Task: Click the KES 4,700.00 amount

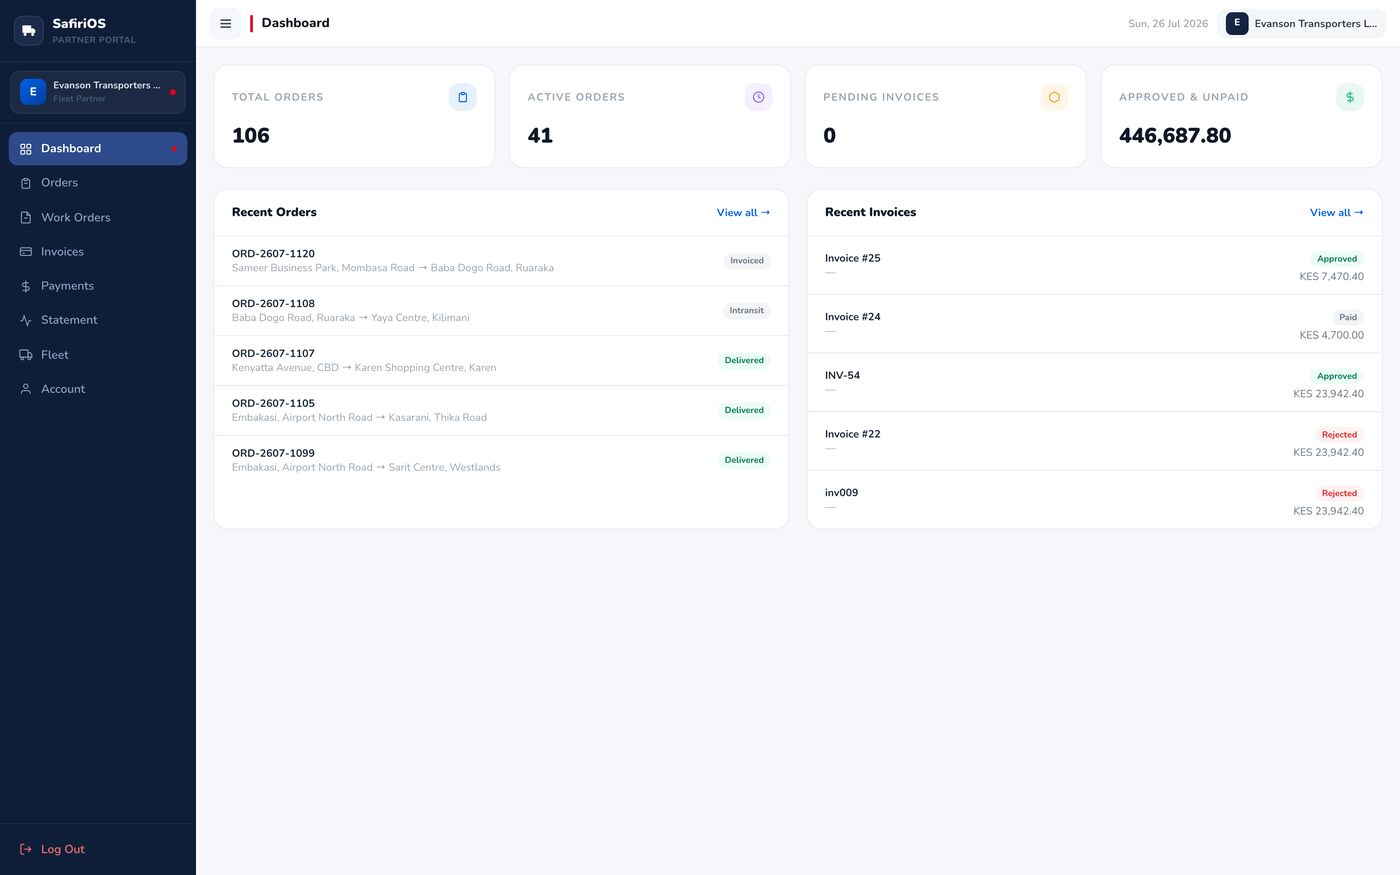Action: click(1331, 336)
